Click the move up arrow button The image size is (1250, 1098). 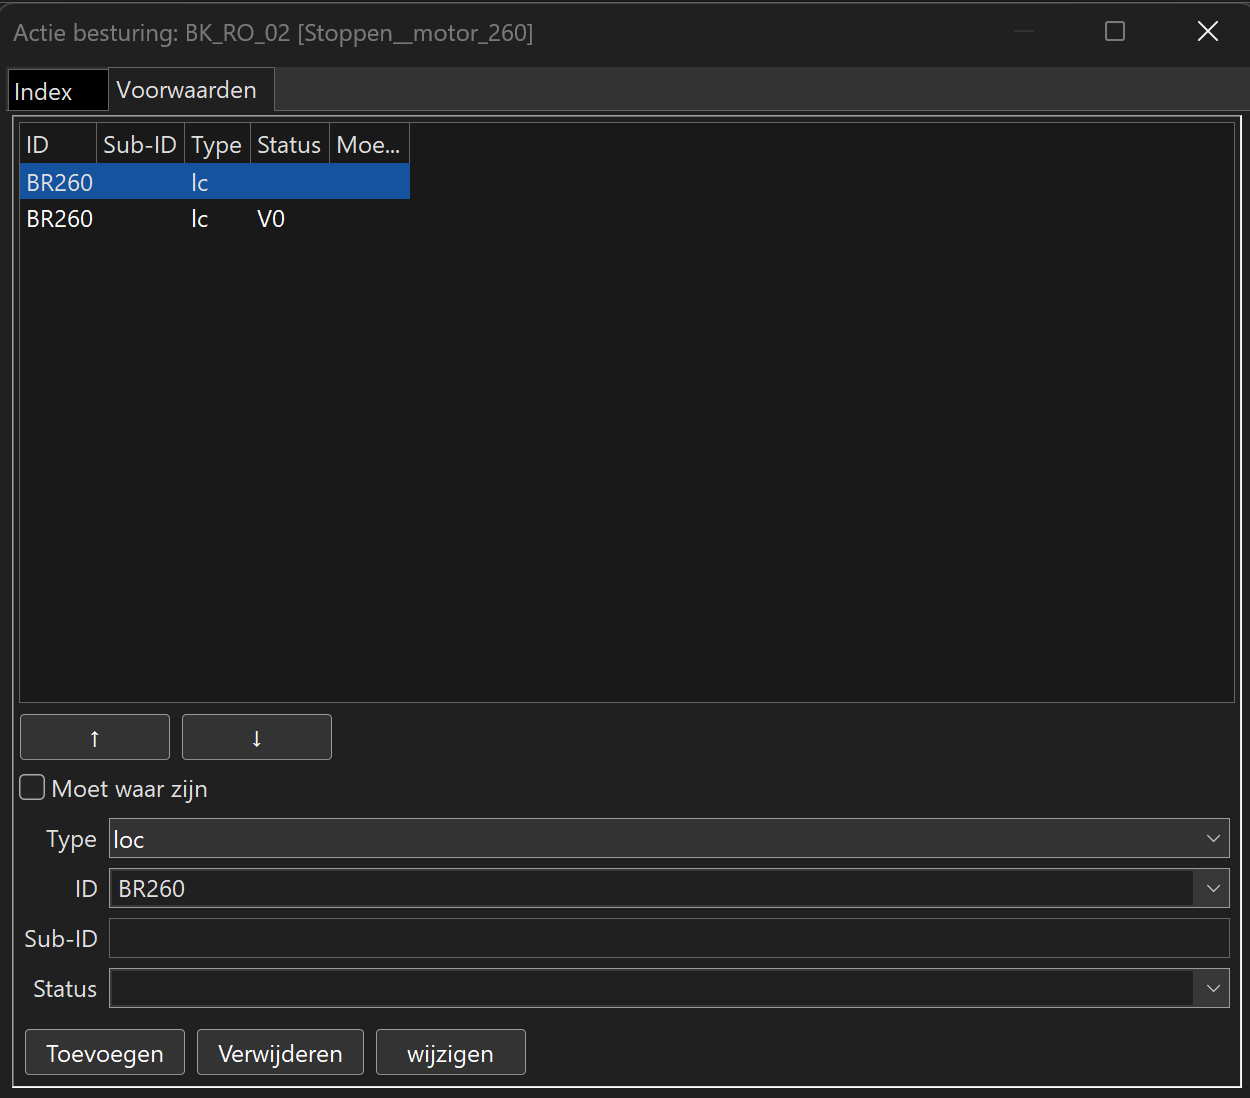(x=95, y=737)
